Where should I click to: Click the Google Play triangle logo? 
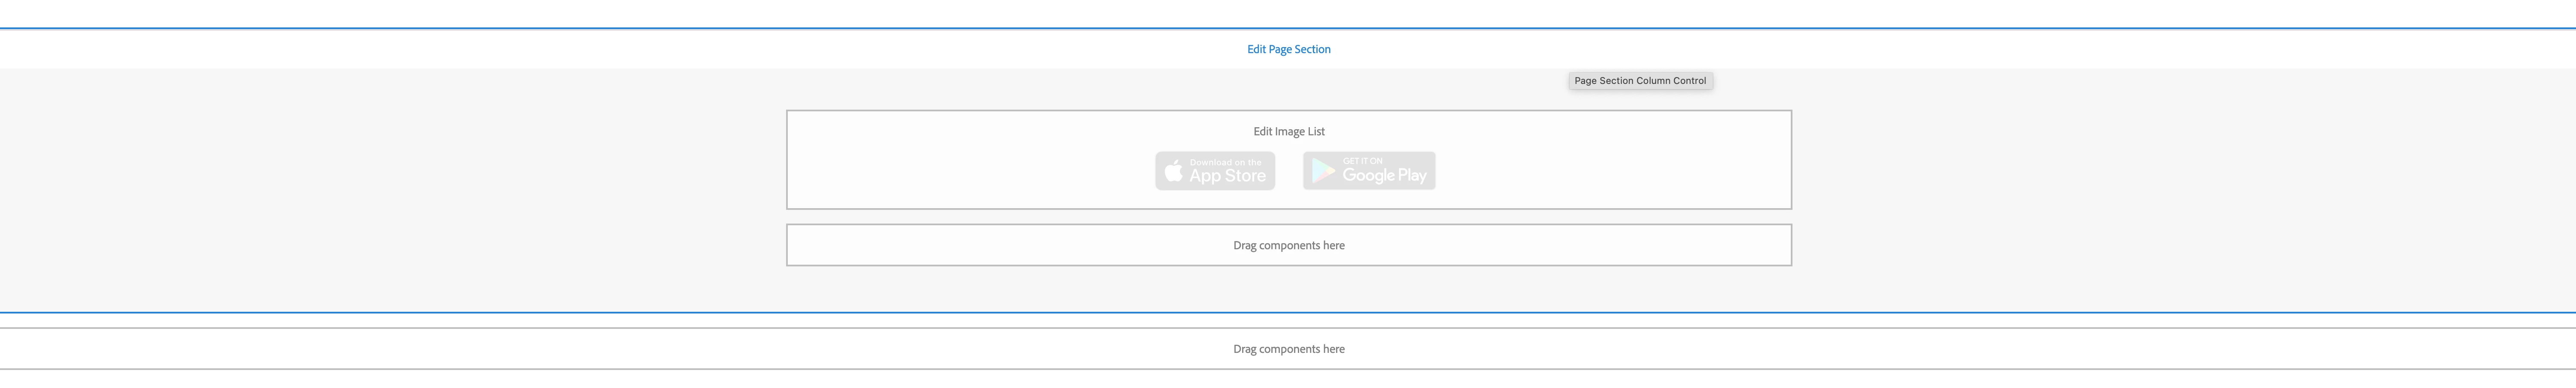pyautogui.click(x=1322, y=171)
